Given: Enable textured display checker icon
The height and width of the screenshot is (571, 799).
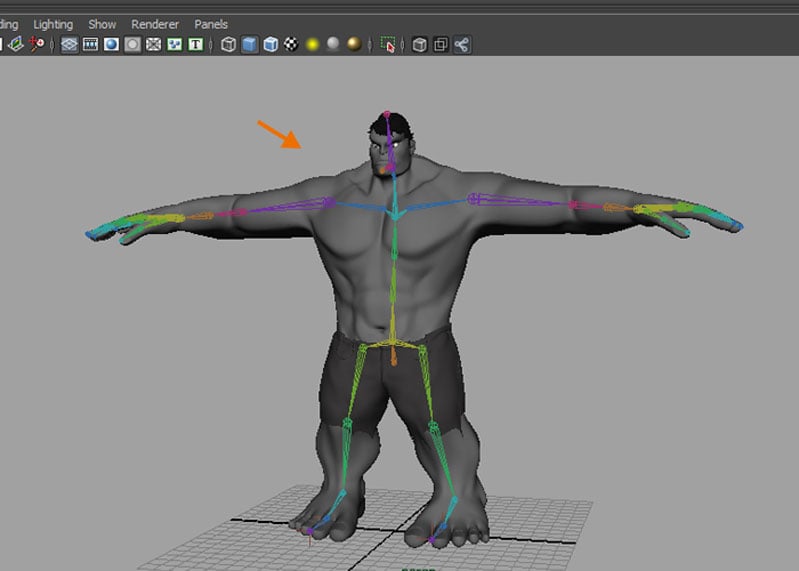Looking at the screenshot, I should tap(291, 44).
